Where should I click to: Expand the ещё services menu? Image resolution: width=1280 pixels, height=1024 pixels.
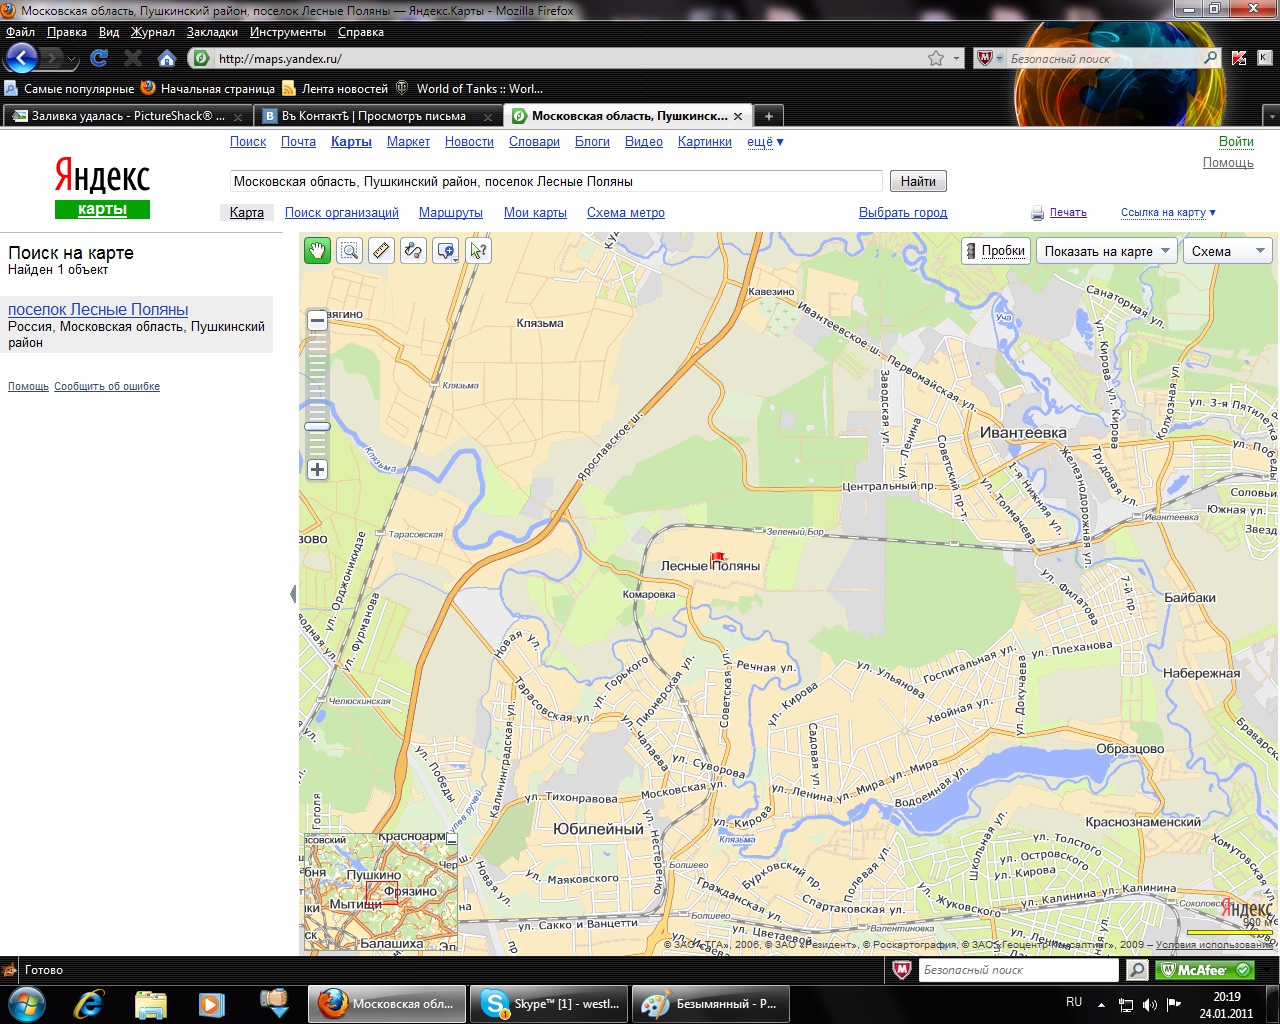pos(765,142)
